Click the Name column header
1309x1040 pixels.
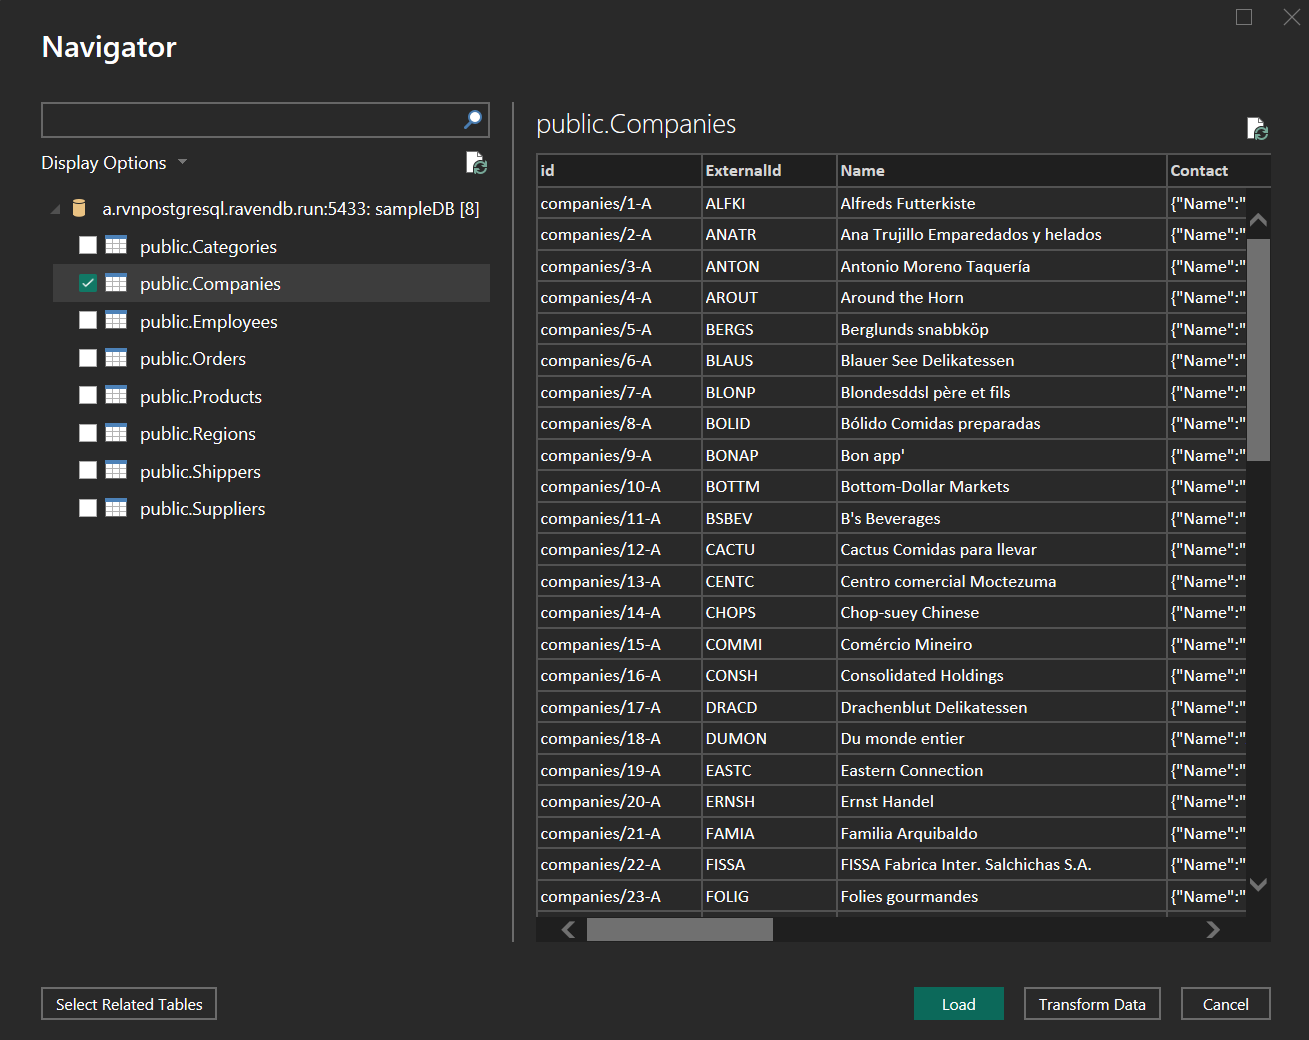pos(1001,171)
